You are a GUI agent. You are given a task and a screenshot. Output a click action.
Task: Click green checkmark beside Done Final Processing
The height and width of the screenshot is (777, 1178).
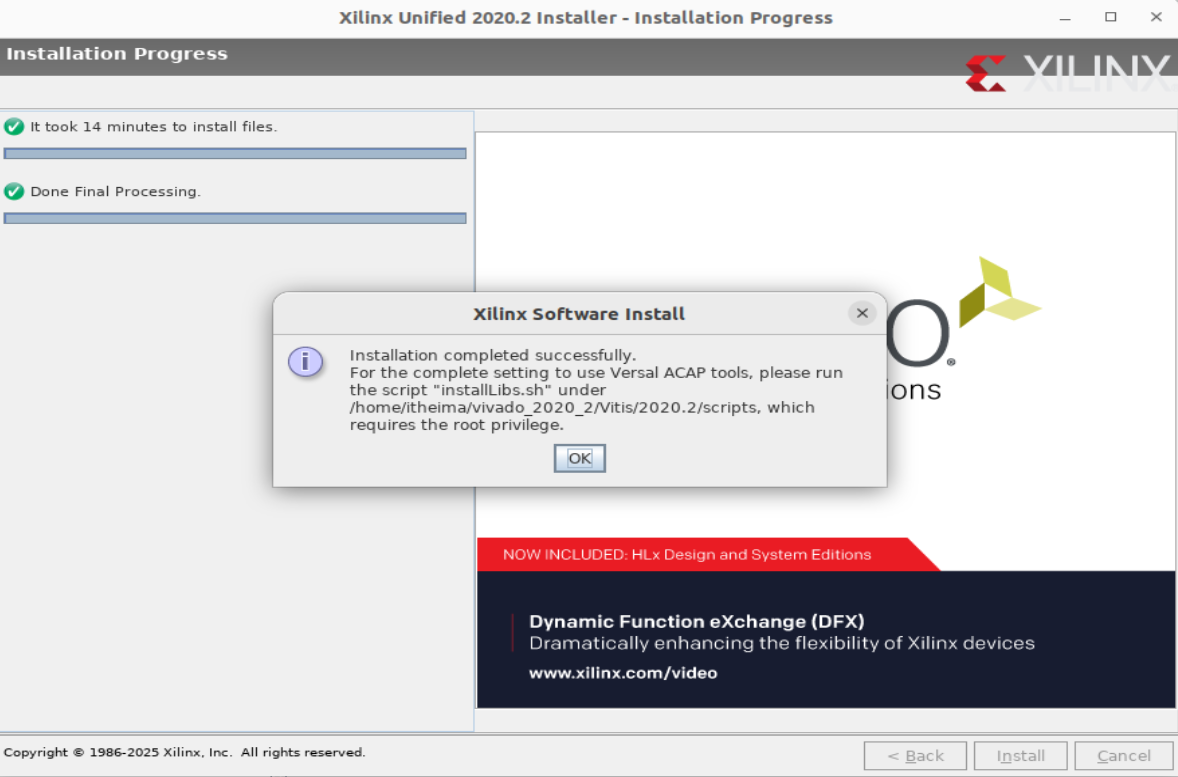(14, 191)
